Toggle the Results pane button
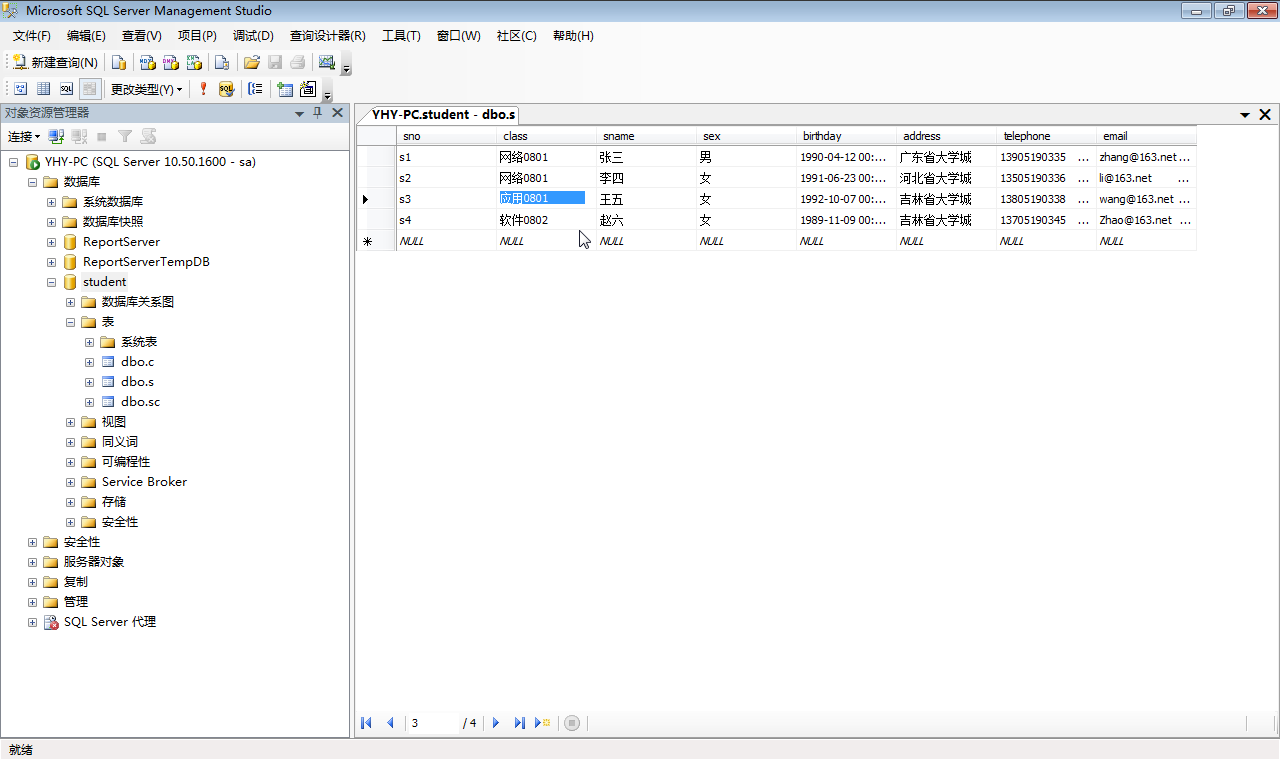Viewport: 1280px width, 760px height. click(x=90, y=89)
